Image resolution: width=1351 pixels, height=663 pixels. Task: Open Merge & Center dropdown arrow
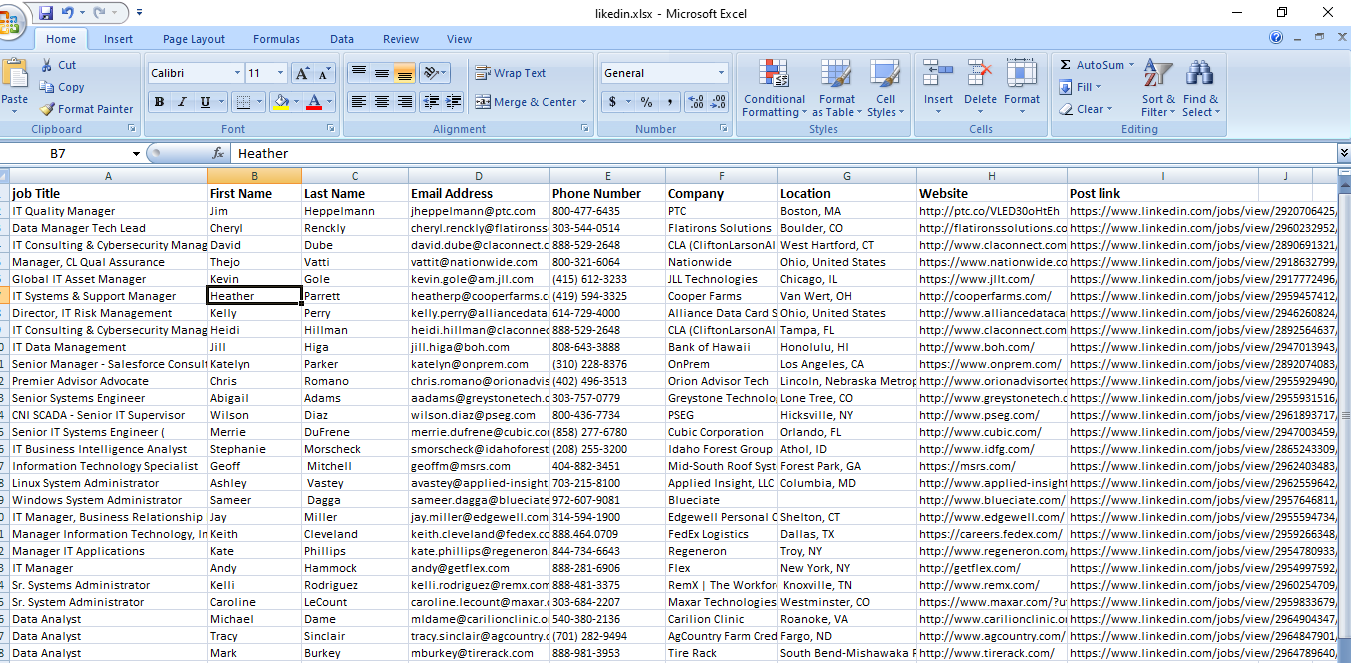click(584, 102)
